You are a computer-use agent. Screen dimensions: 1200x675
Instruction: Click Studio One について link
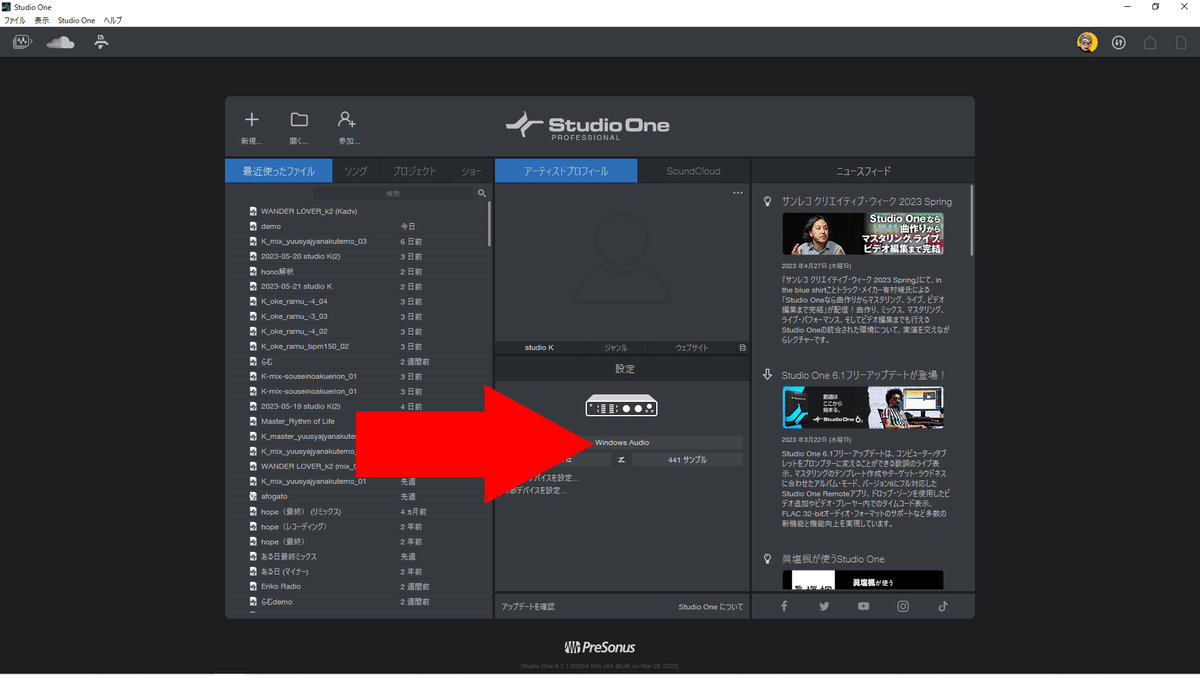[x=711, y=606]
